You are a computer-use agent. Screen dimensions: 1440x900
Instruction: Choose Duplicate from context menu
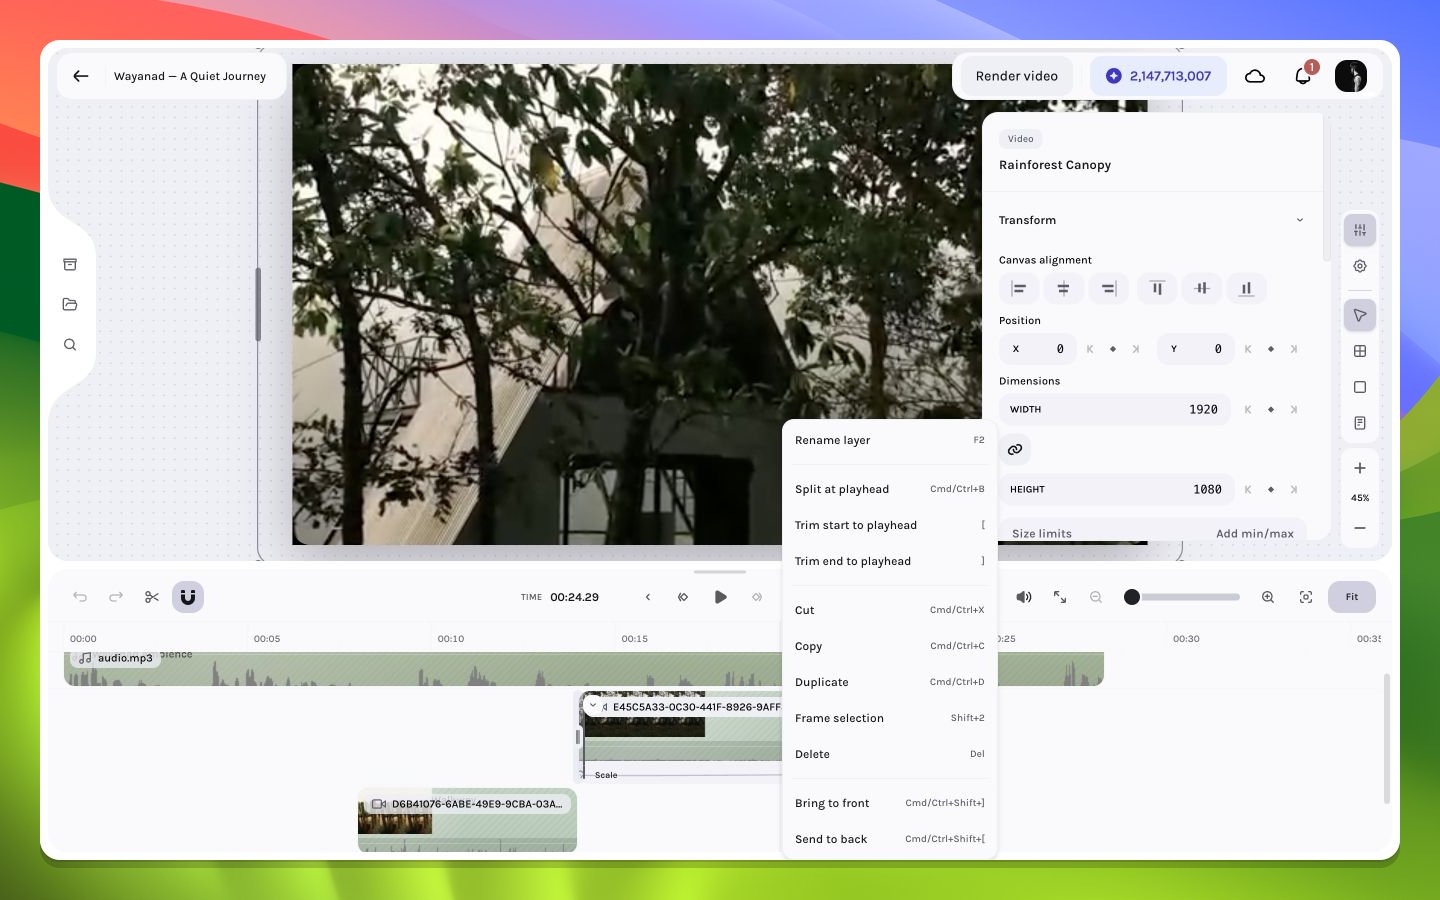(890, 682)
